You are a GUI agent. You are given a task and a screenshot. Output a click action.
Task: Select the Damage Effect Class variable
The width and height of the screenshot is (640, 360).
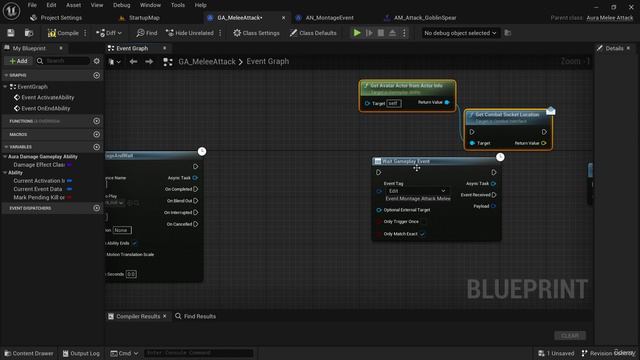(x=39, y=165)
